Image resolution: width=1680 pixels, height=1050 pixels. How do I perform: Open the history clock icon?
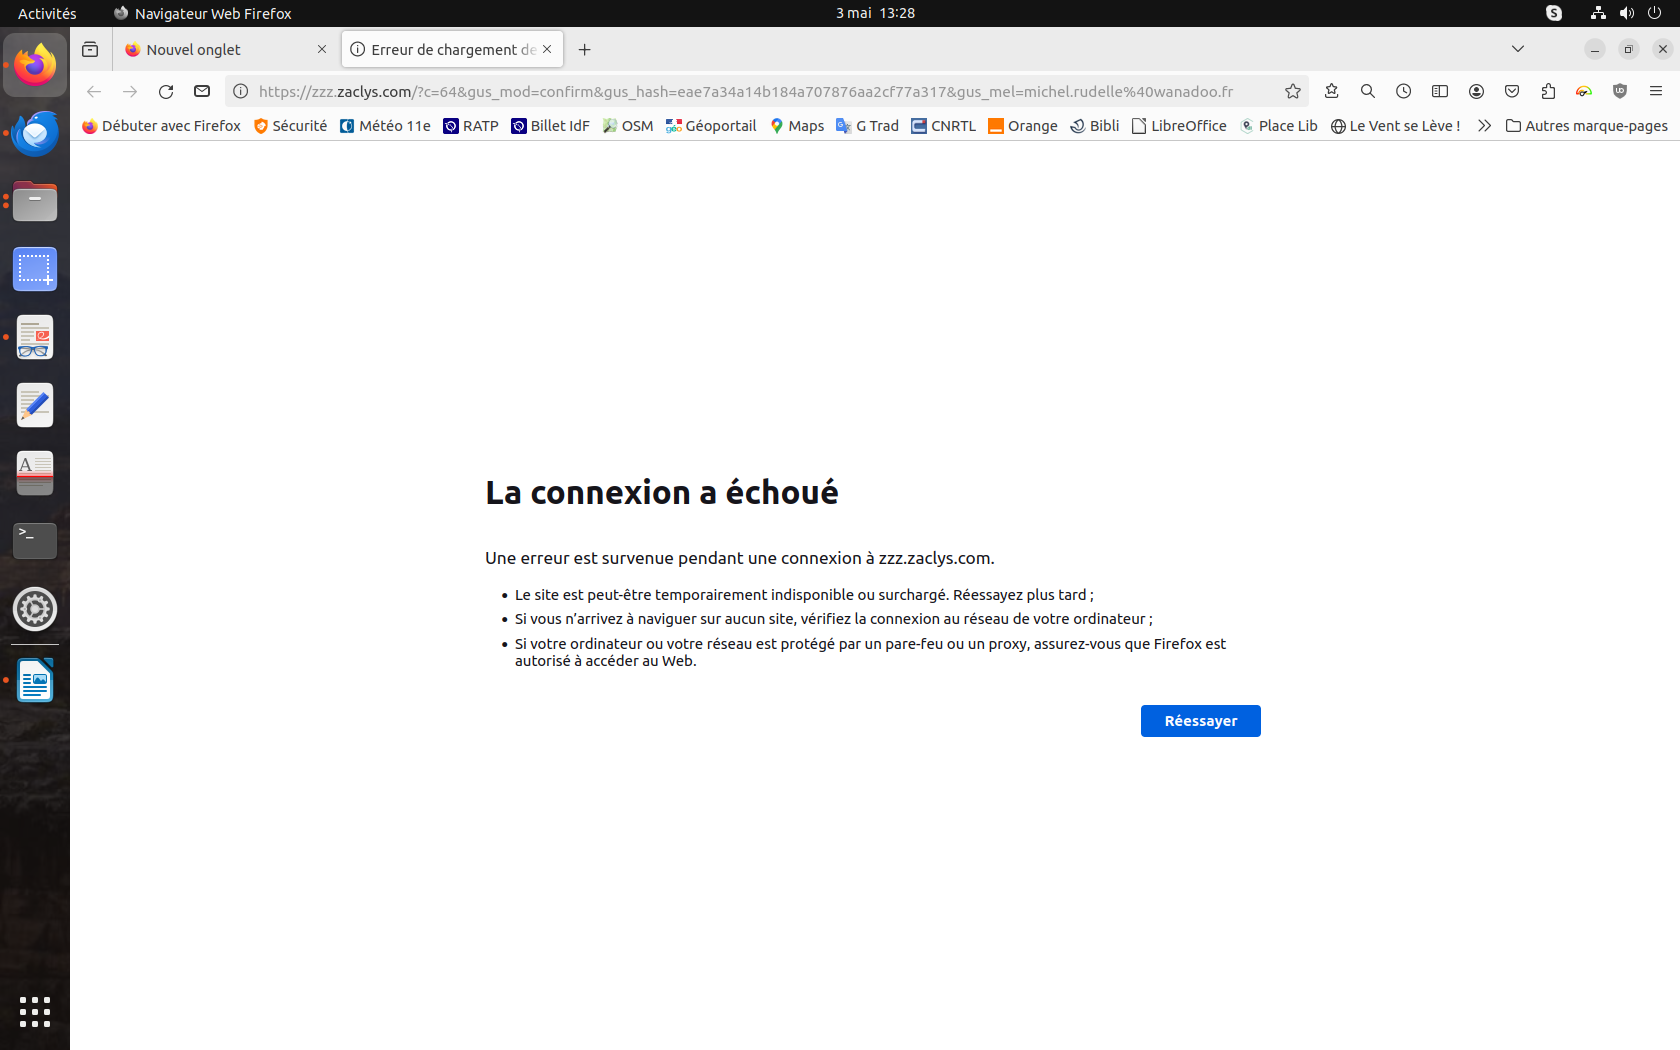pyautogui.click(x=1404, y=92)
